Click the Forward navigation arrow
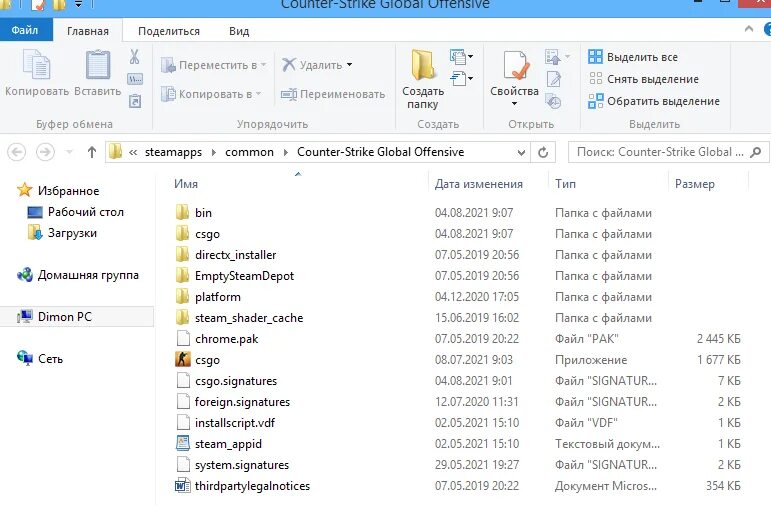 click(45, 152)
